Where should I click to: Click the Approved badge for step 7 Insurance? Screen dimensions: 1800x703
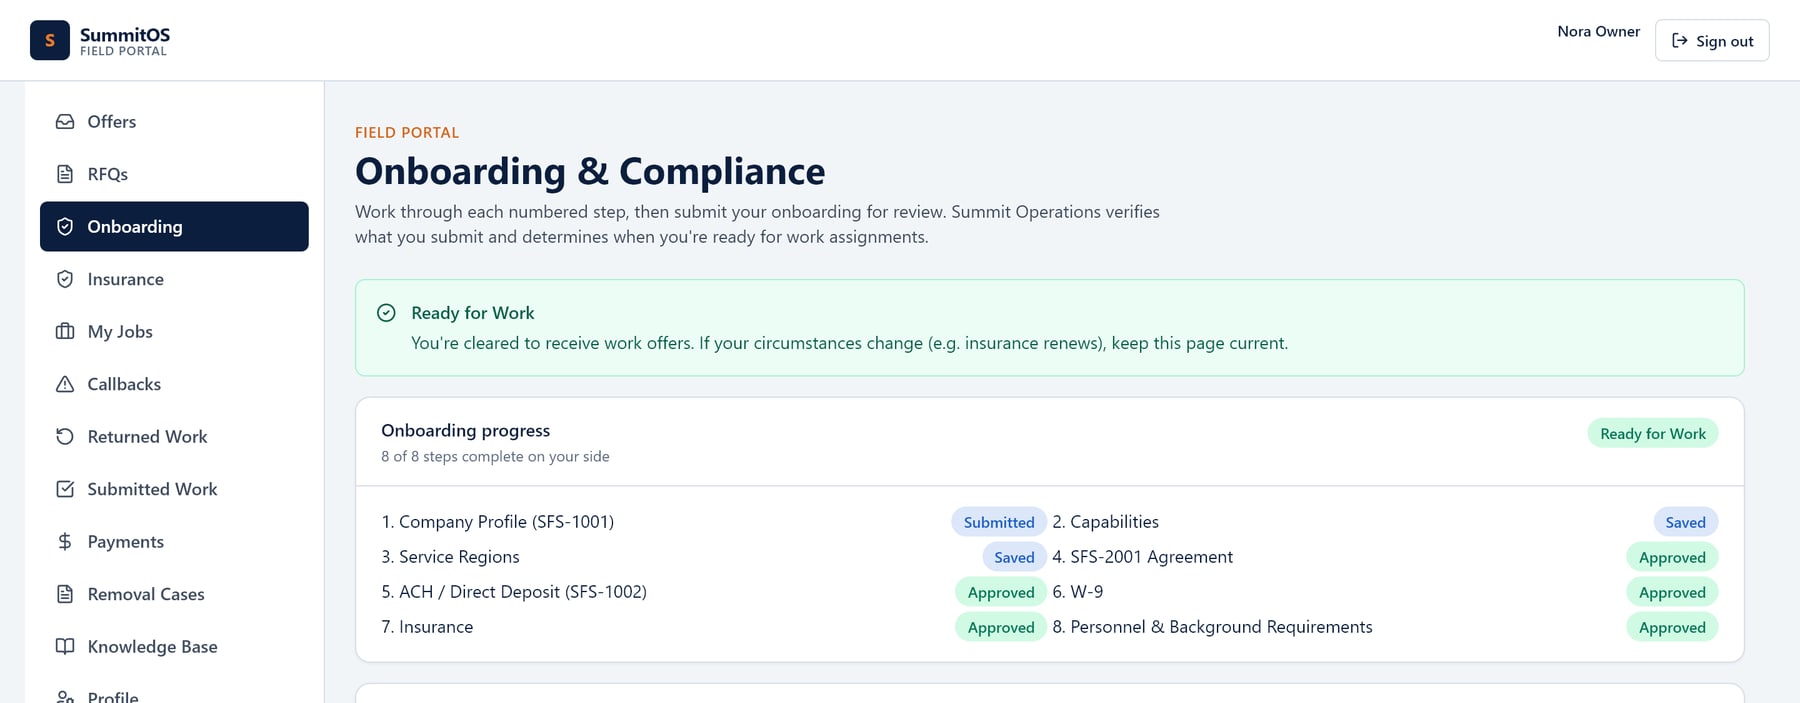click(1001, 627)
